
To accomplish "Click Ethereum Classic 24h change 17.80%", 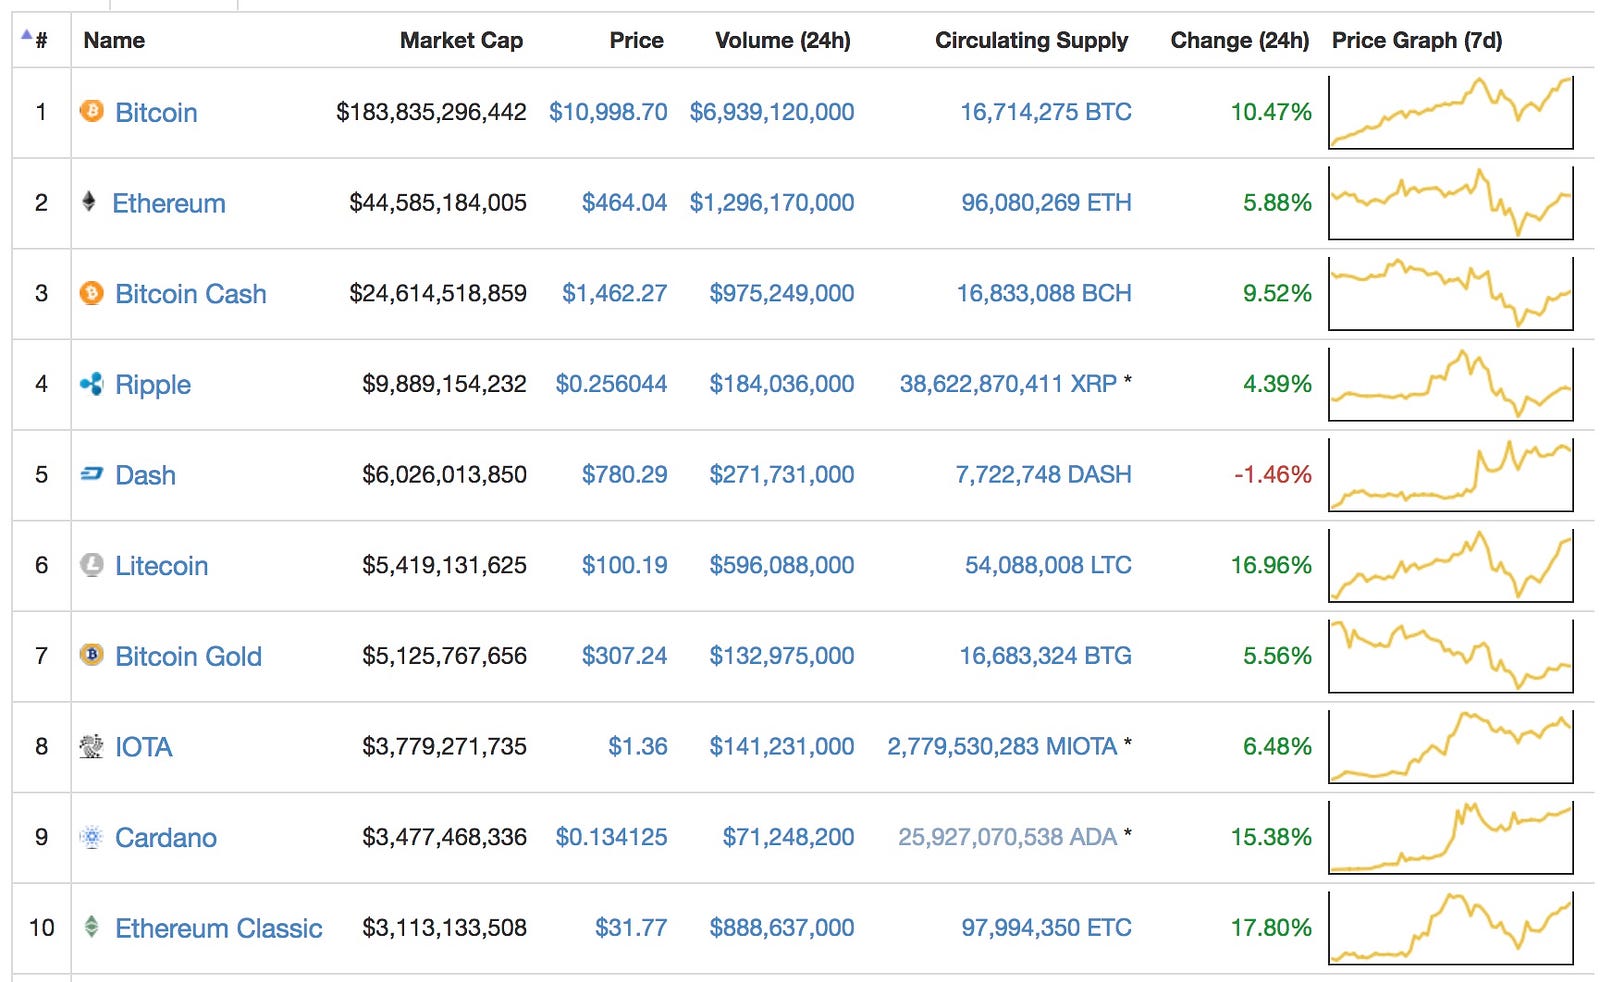I will [1271, 928].
